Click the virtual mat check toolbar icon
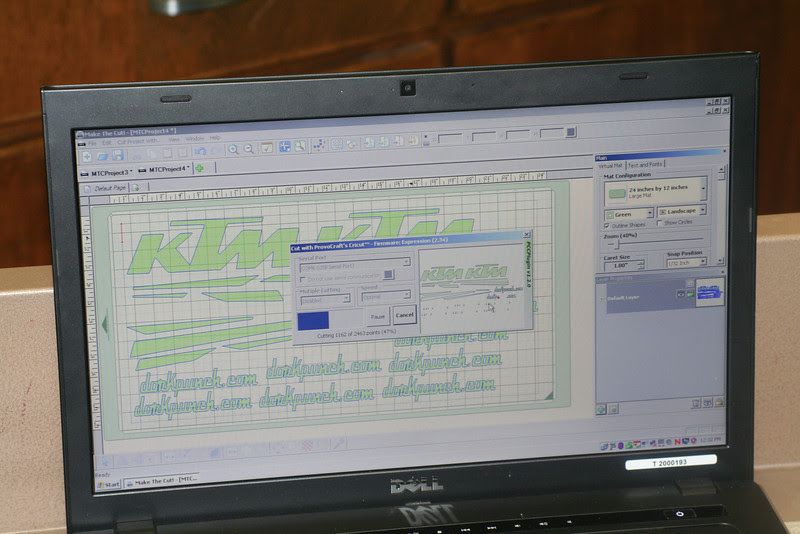The width and height of the screenshot is (800, 534). 267,148
